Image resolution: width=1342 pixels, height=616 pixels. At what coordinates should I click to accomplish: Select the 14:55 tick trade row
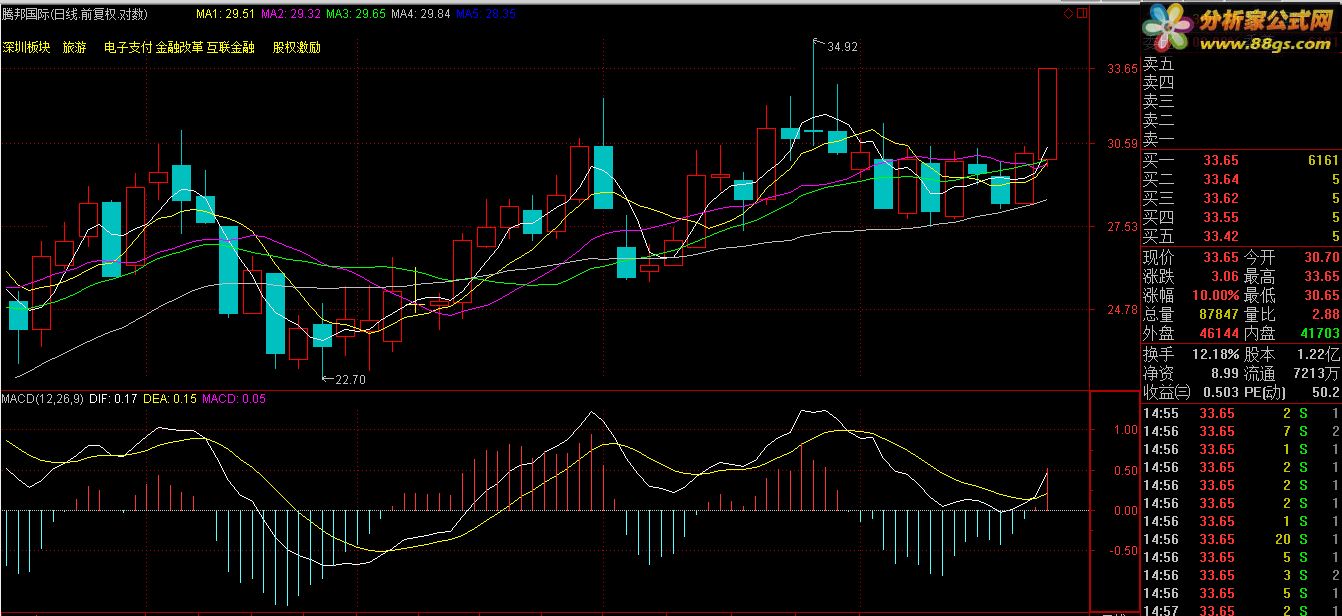click(1241, 414)
